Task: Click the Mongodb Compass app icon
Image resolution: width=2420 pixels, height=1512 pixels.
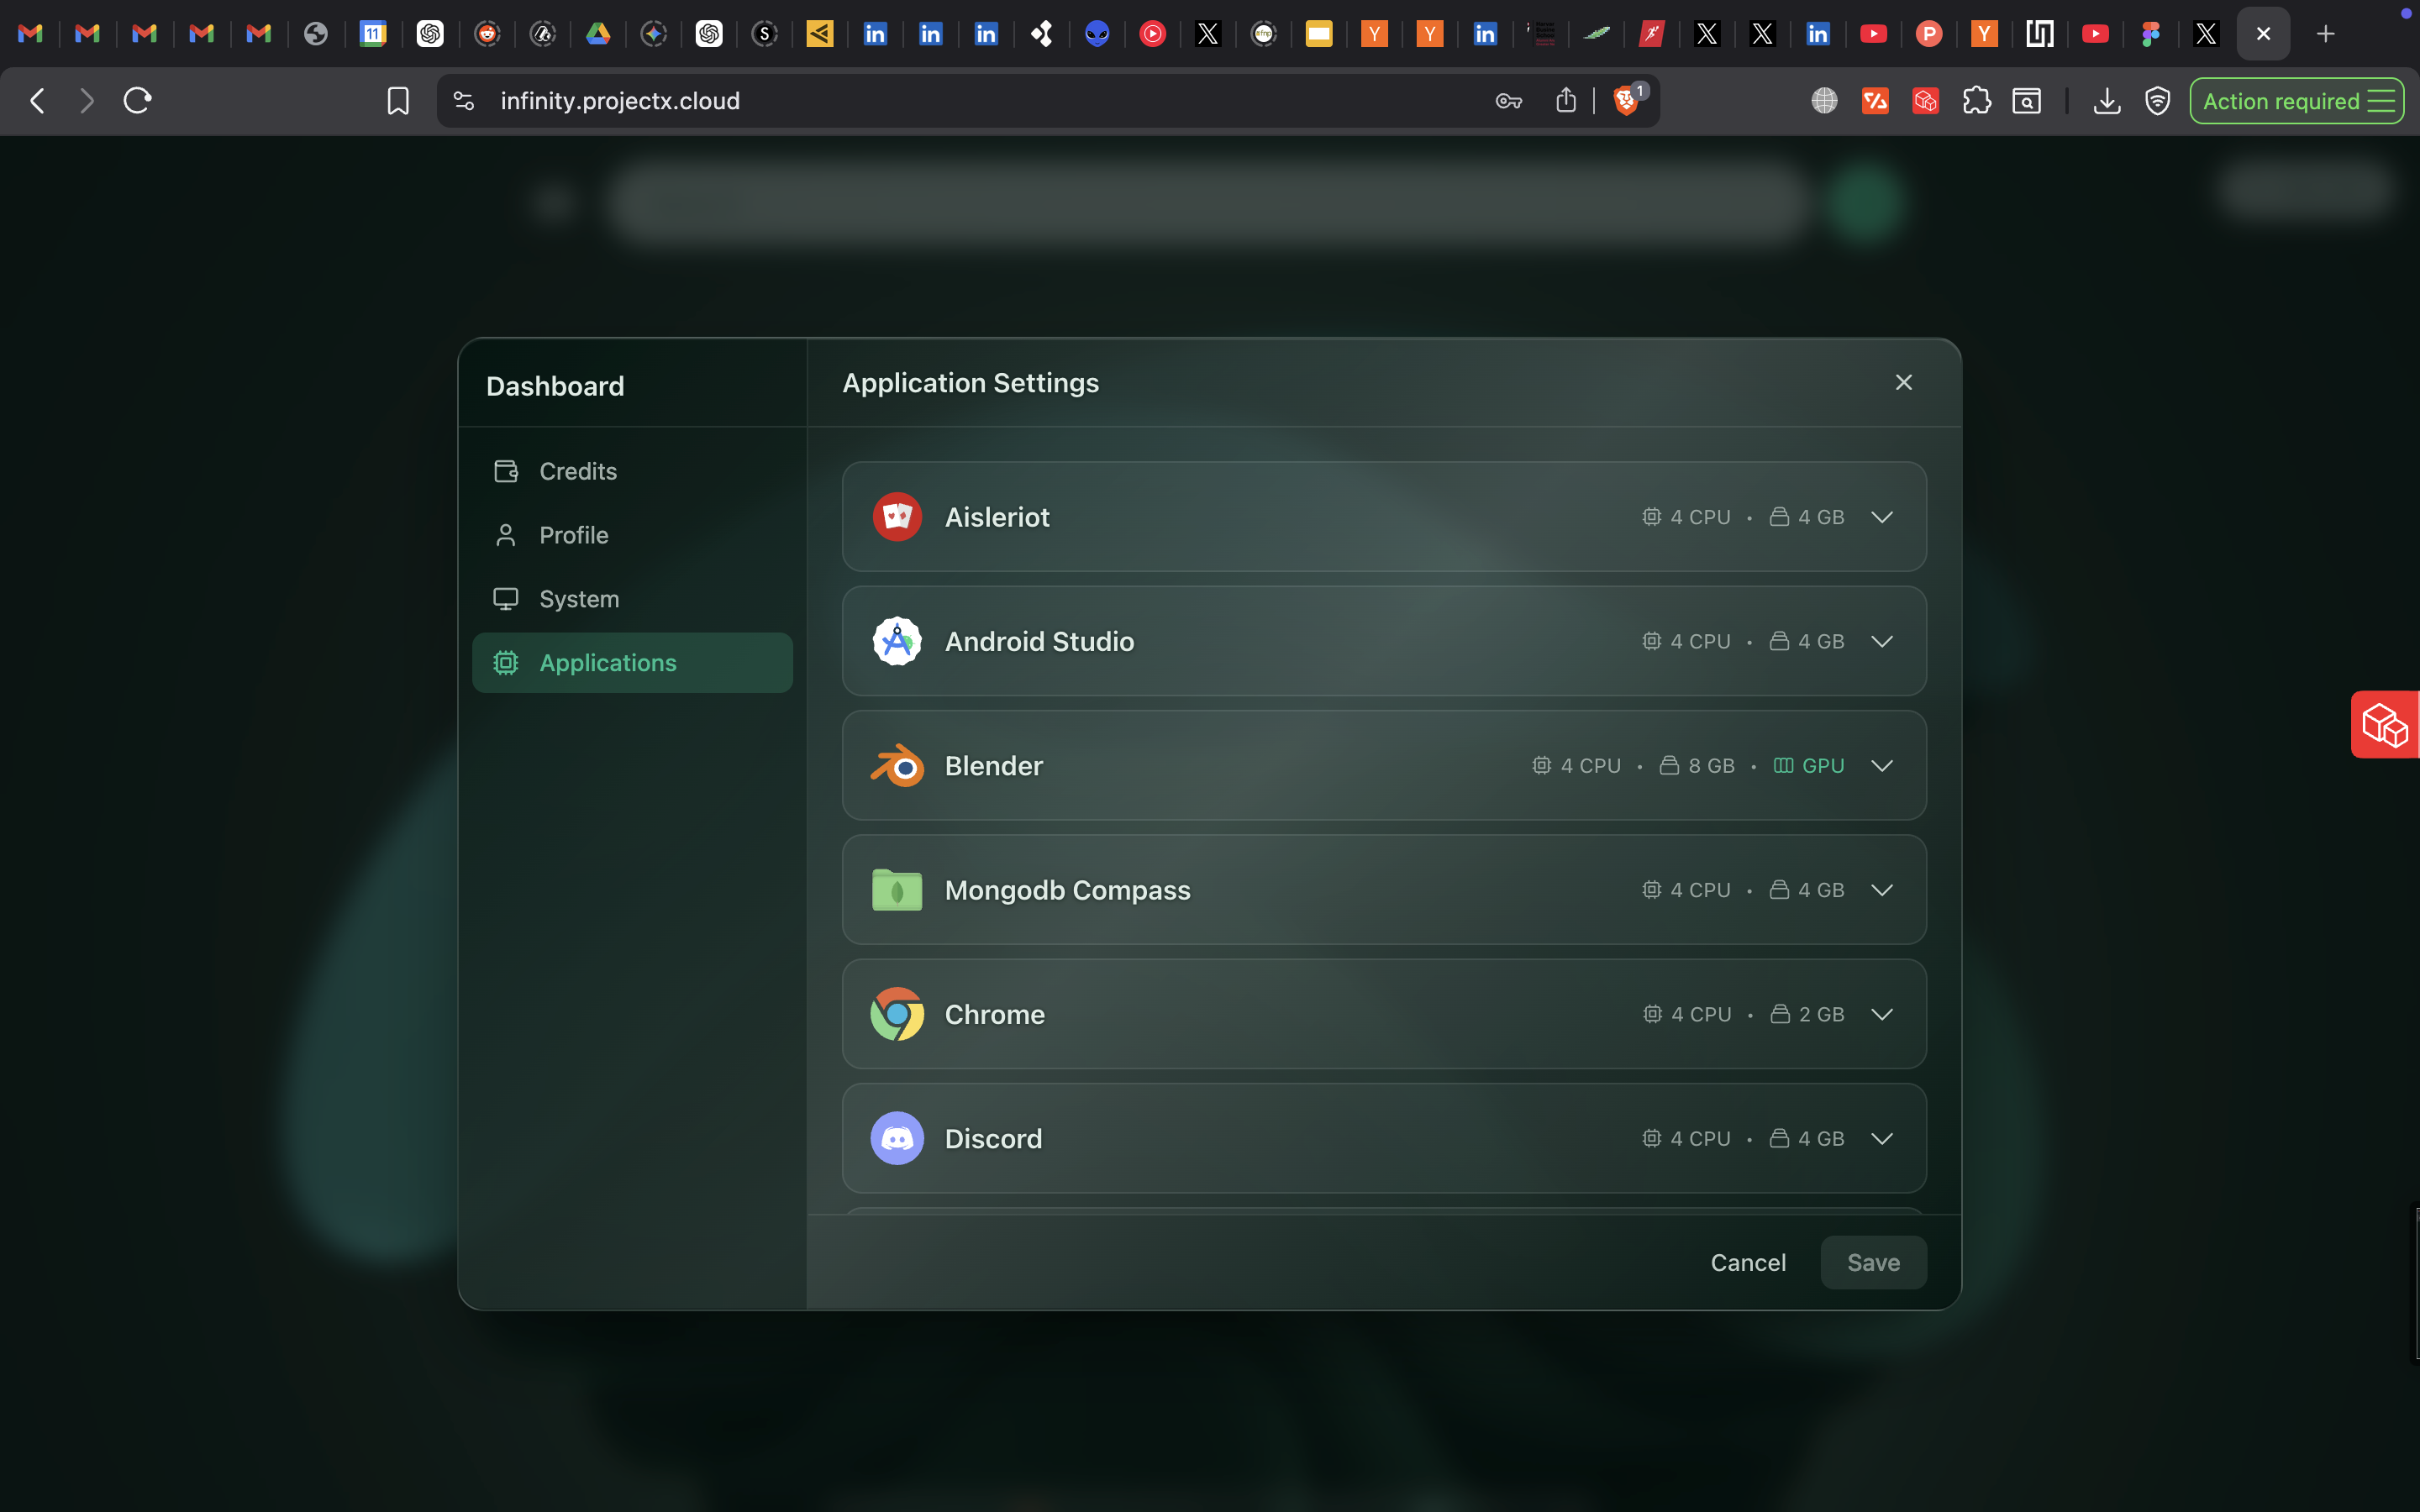Action: click(896, 889)
